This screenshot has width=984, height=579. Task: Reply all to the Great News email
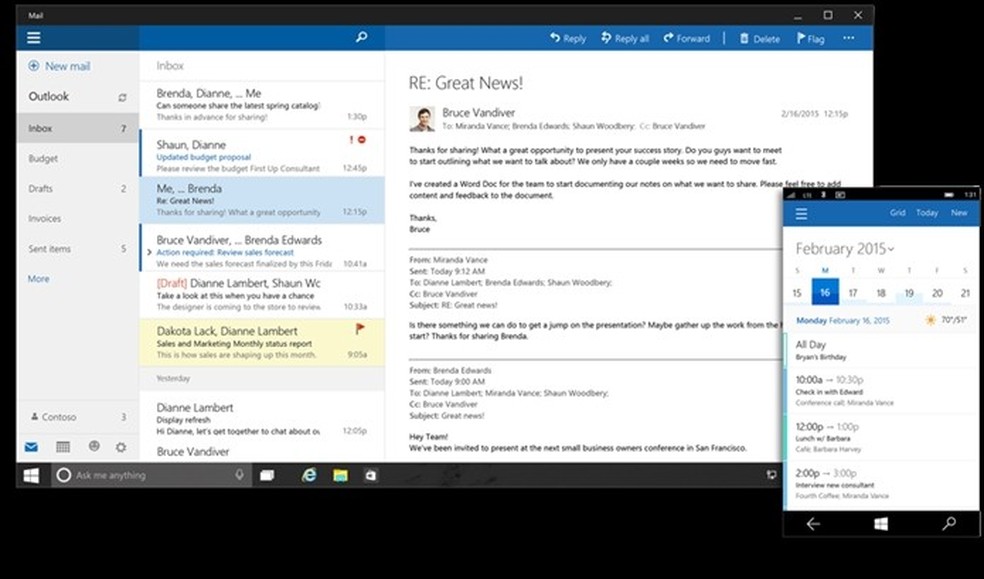625,38
